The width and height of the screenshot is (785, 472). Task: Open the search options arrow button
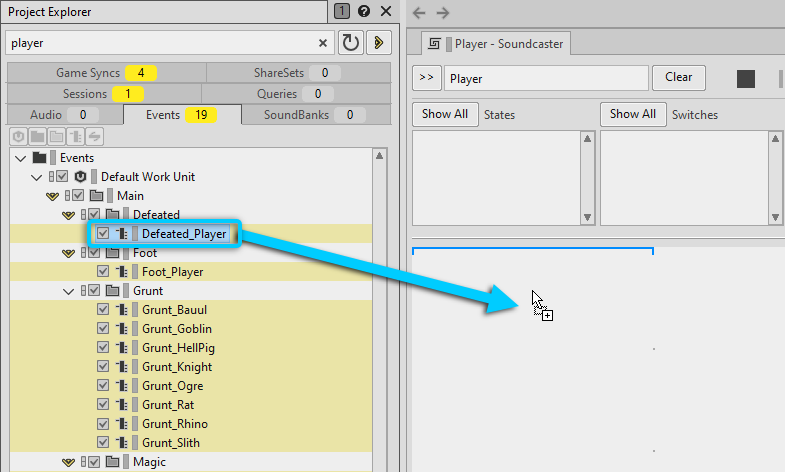click(378, 43)
